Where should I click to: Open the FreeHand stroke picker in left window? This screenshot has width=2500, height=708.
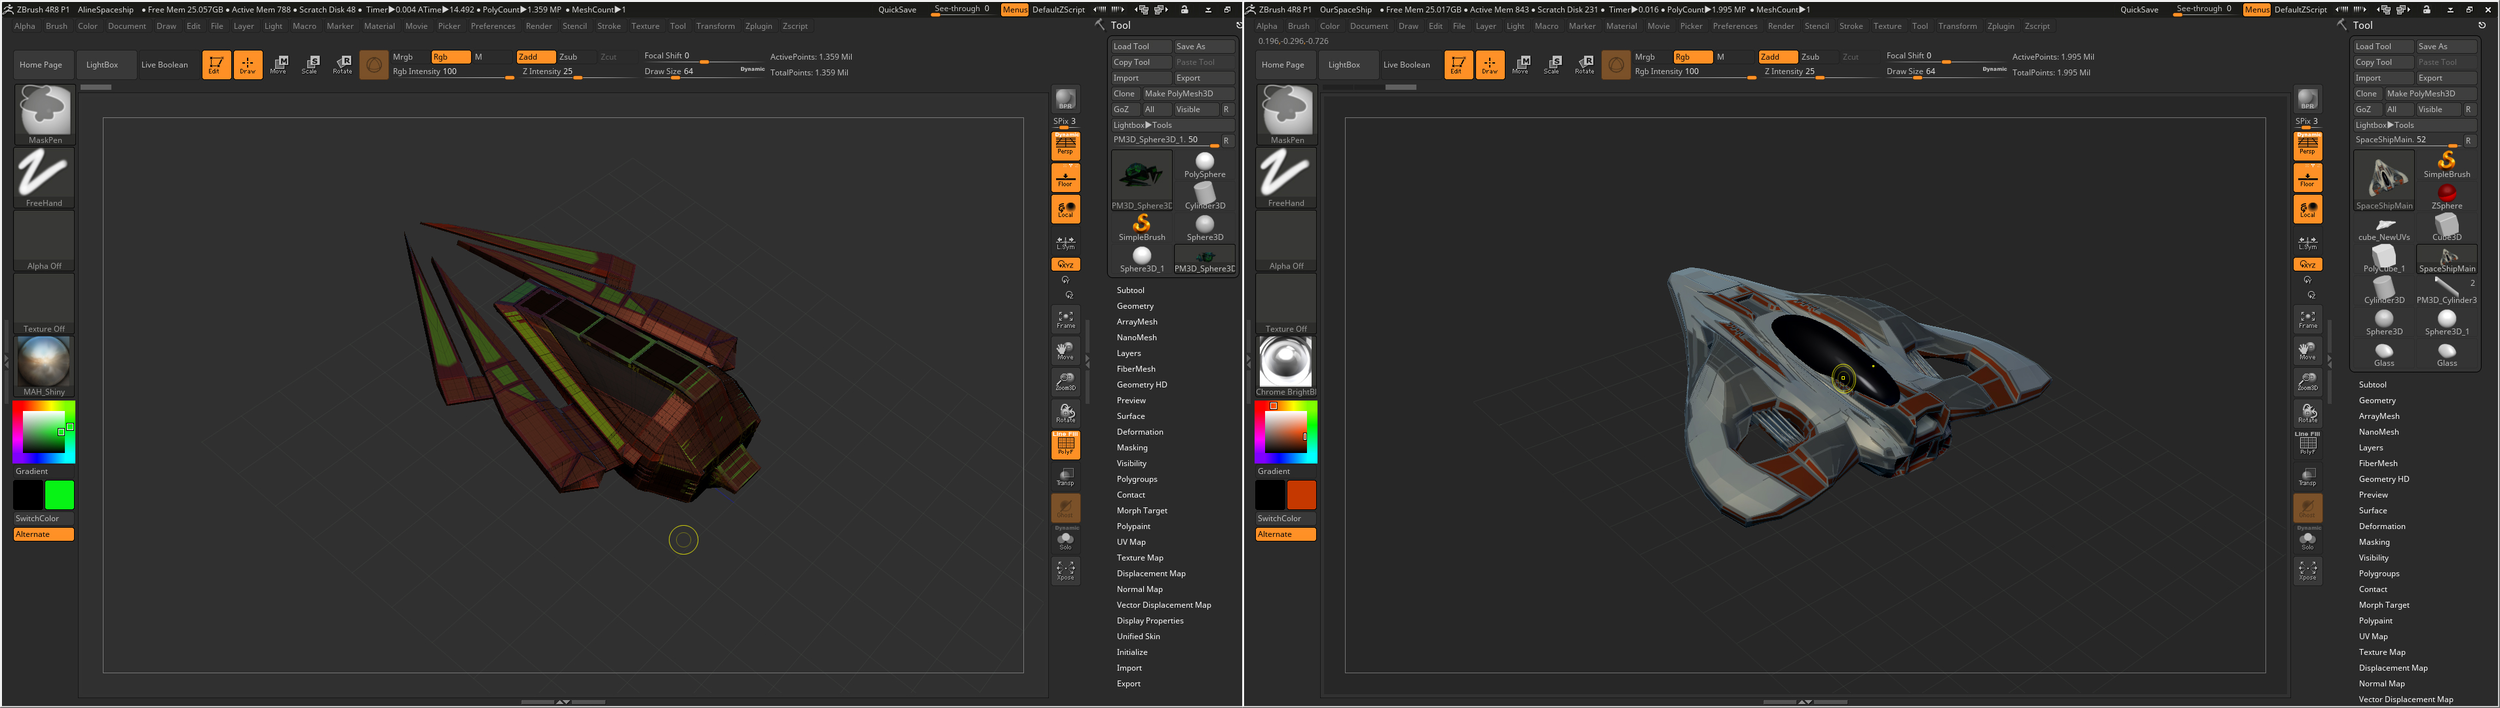44,178
